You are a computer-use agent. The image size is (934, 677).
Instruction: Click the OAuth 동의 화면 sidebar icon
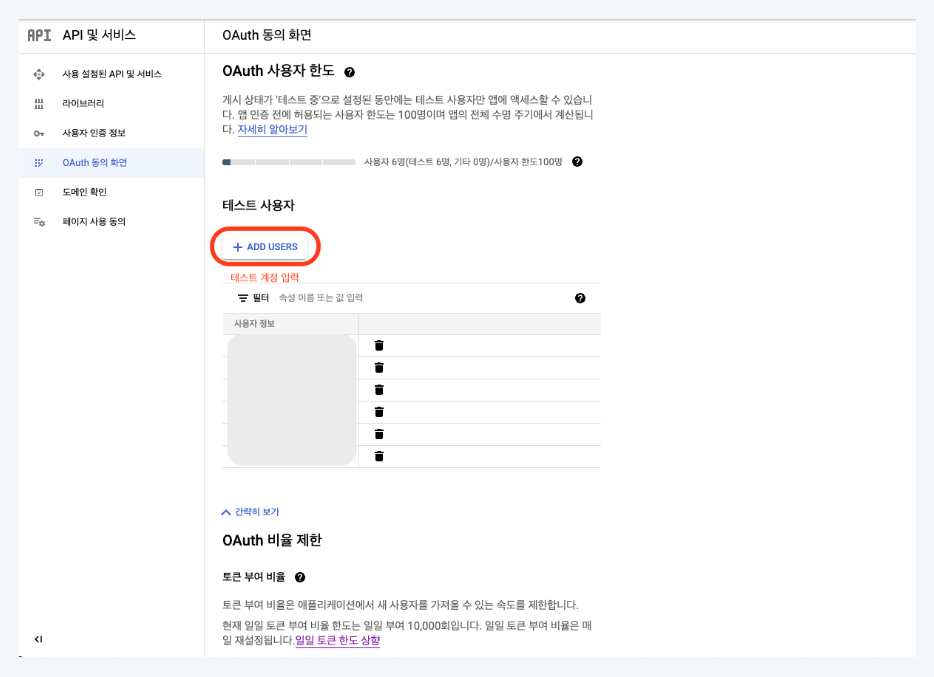[x=38, y=162]
